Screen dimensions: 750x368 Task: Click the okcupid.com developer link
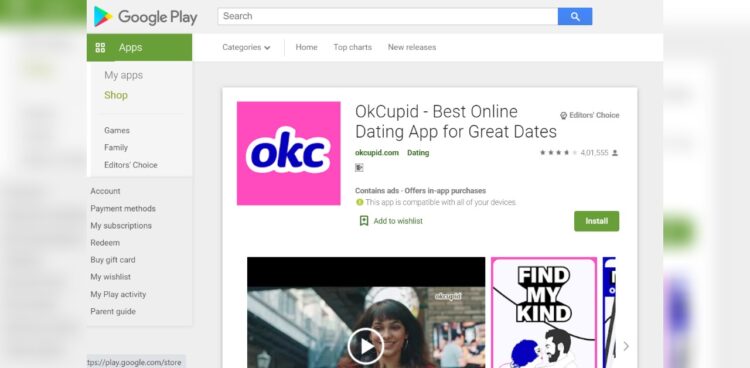377,153
